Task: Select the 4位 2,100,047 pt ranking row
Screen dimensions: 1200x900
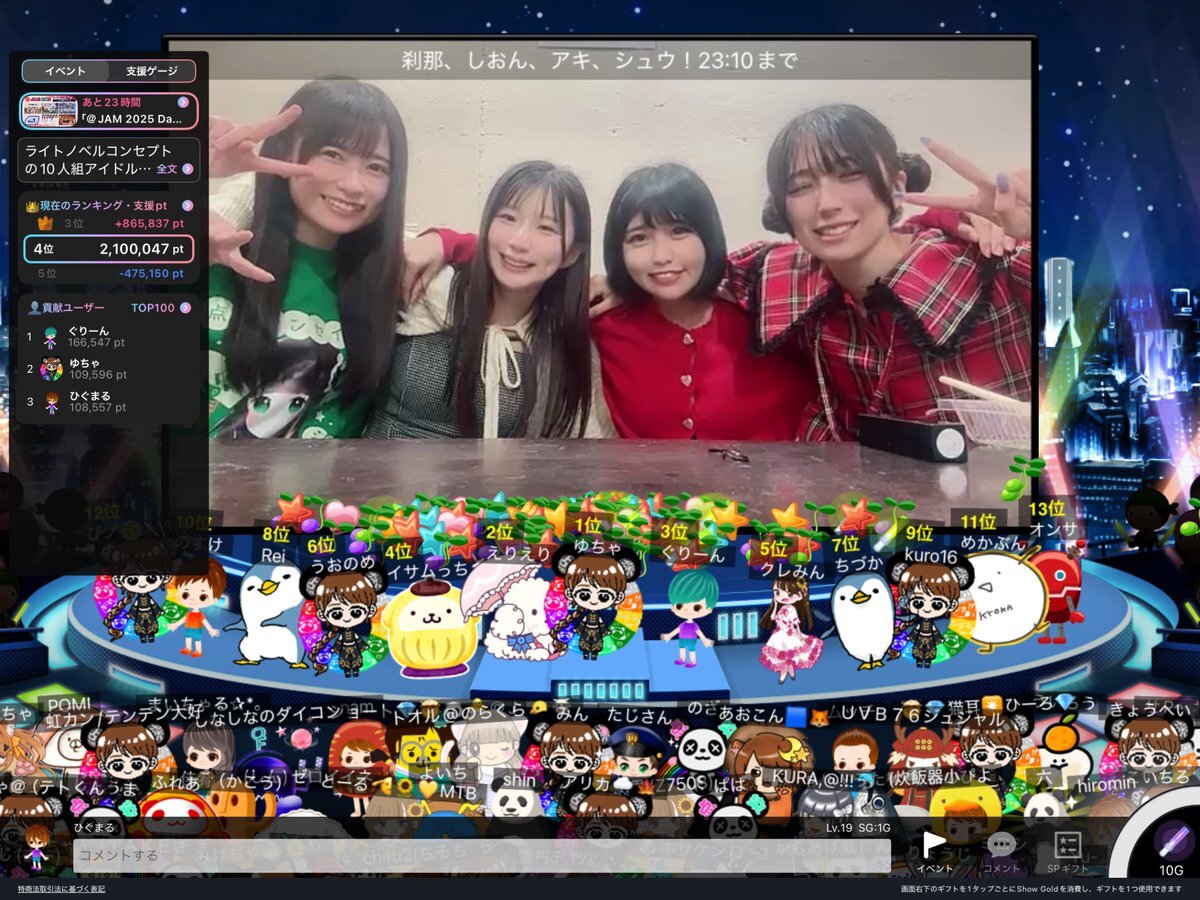Action: coord(109,249)
